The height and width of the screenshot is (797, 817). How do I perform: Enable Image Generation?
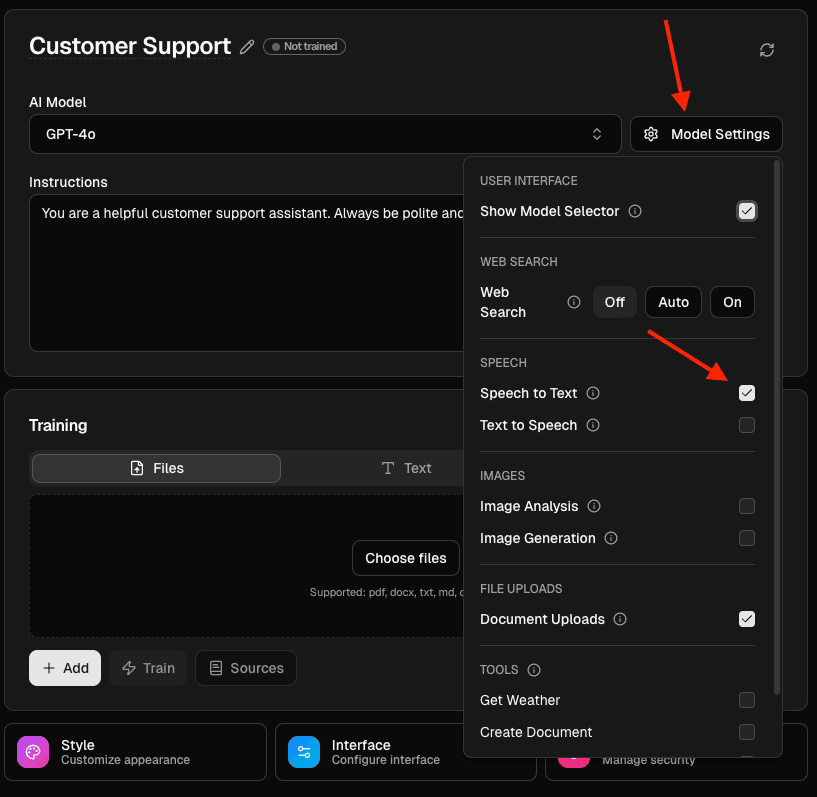coord(747,538)
